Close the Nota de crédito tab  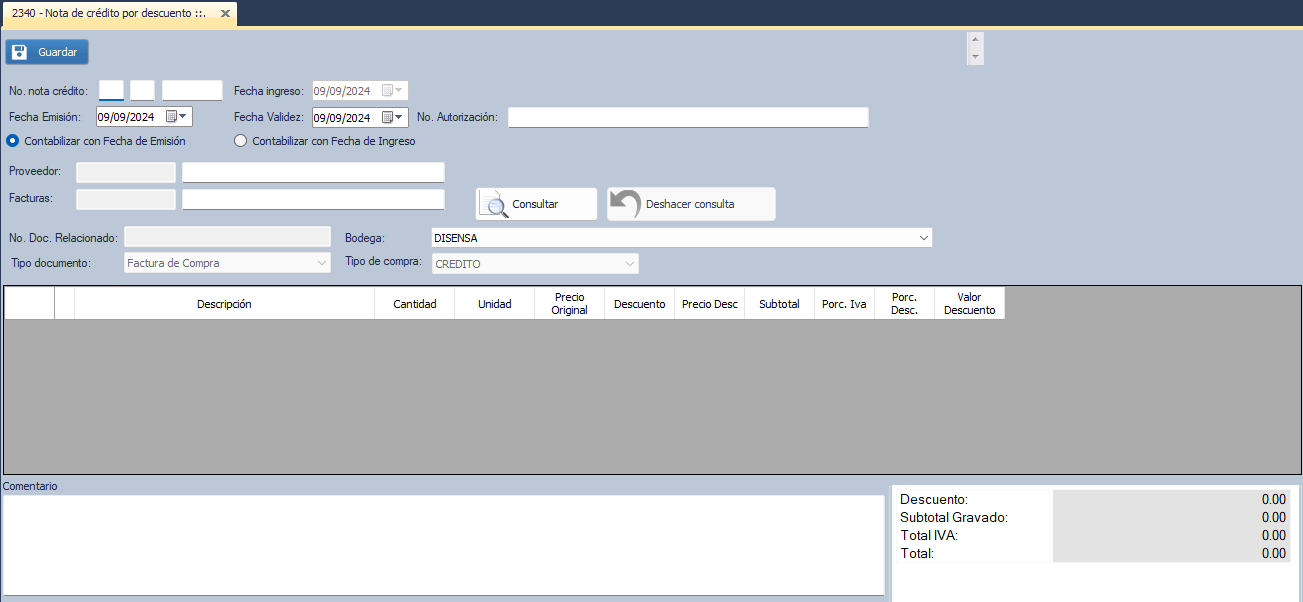click(225, 14)
